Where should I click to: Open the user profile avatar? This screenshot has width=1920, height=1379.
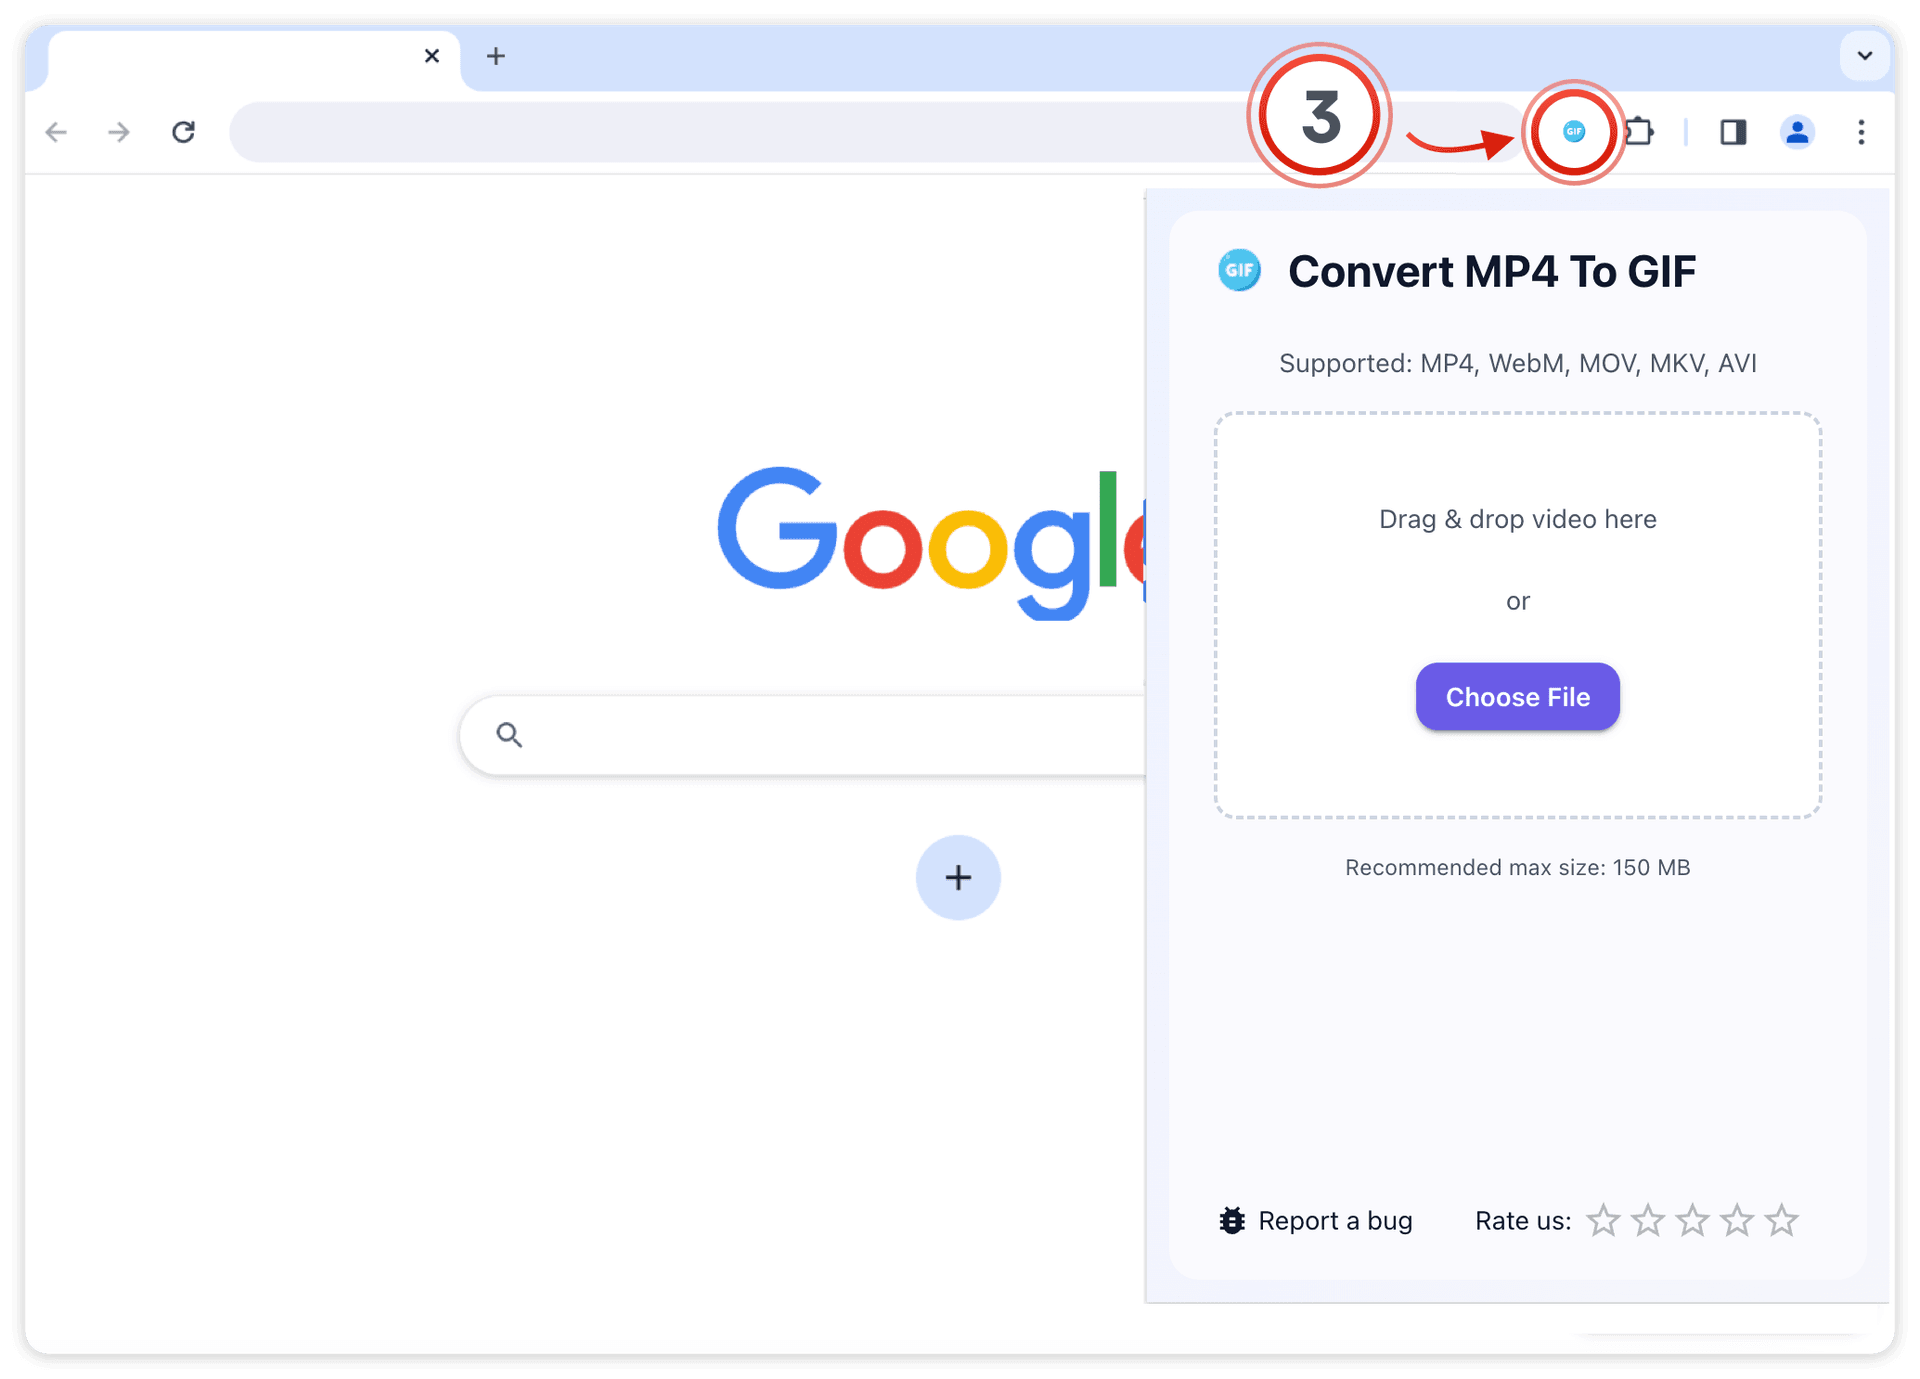(x=1797, y=132)
